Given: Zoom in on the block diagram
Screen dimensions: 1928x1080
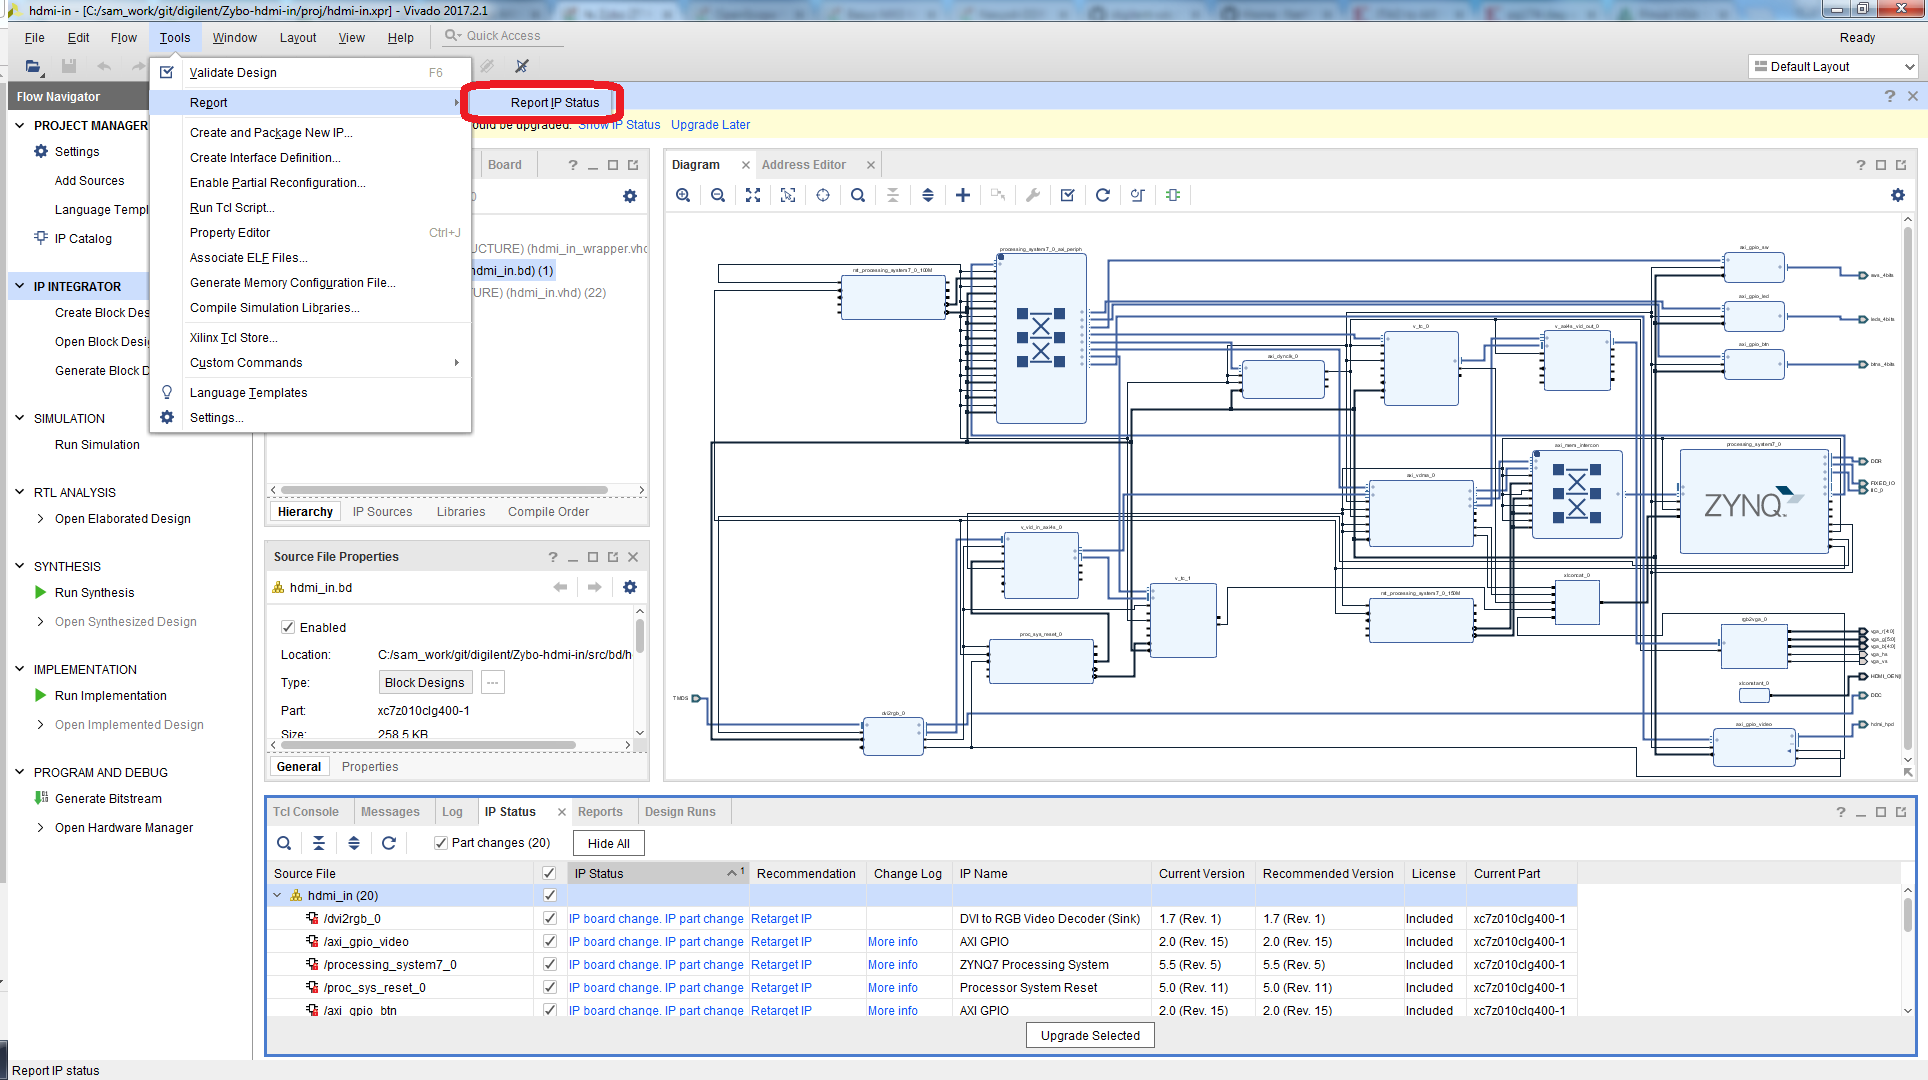Looking at the screenshot, I should [683, 195].
